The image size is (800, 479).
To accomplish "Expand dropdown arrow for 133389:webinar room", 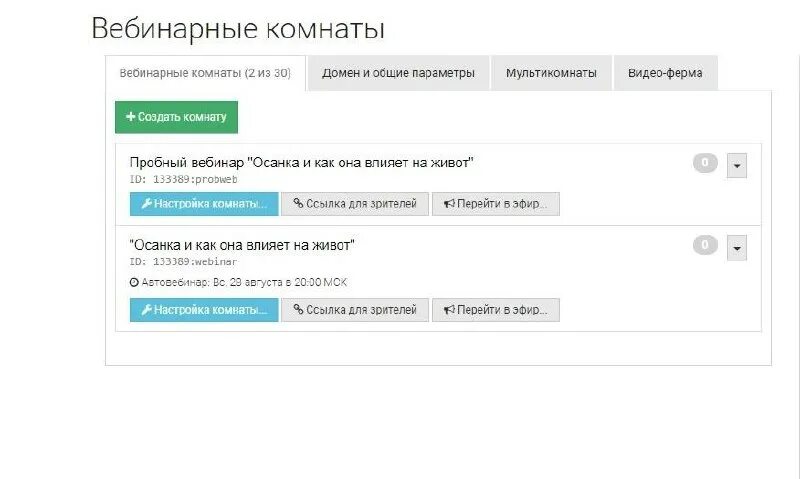I will 737,248.
